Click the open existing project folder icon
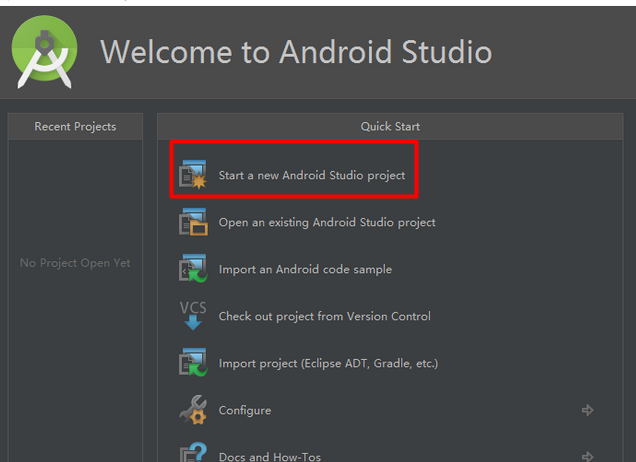 coord(193,221)
